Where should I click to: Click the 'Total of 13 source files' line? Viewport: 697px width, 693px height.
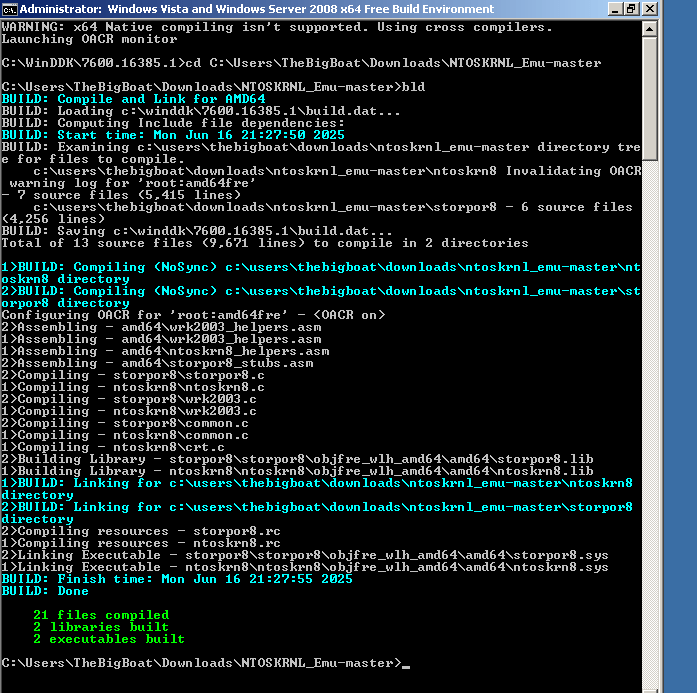tap(265, 243)
